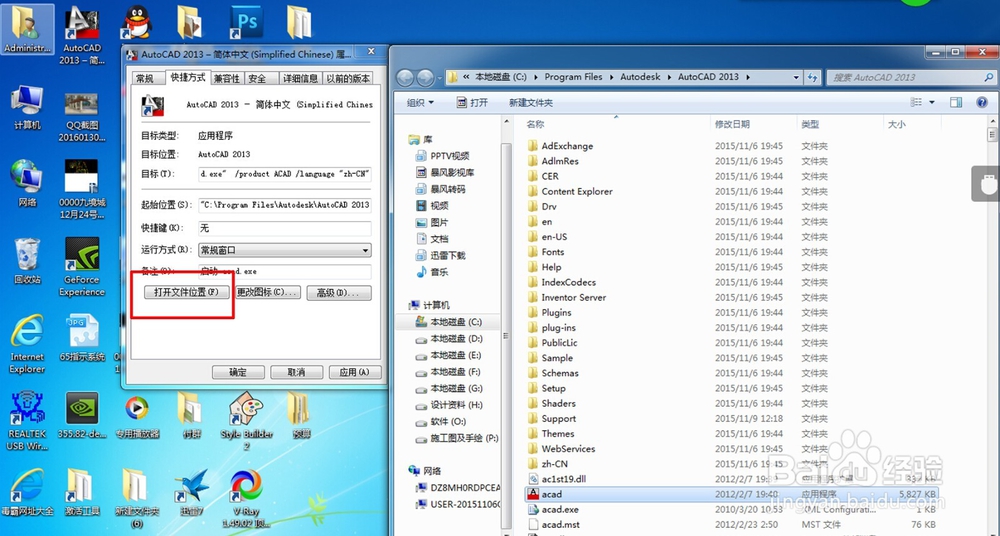
Task: Open the 激活工具 folder on desktop
Action: pyautogui.click(x=82, y=493)
